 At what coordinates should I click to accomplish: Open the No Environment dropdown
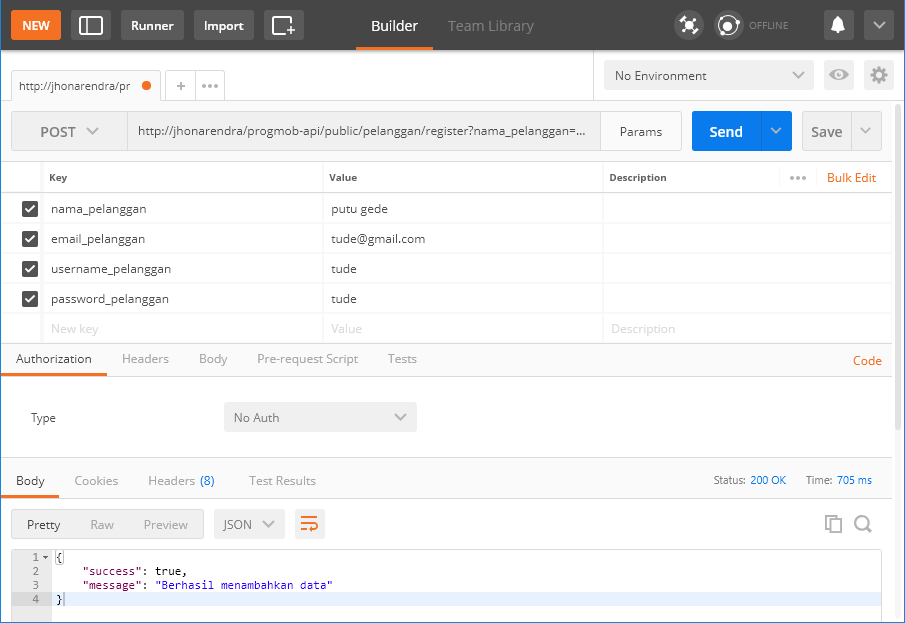tap(709, 75)
